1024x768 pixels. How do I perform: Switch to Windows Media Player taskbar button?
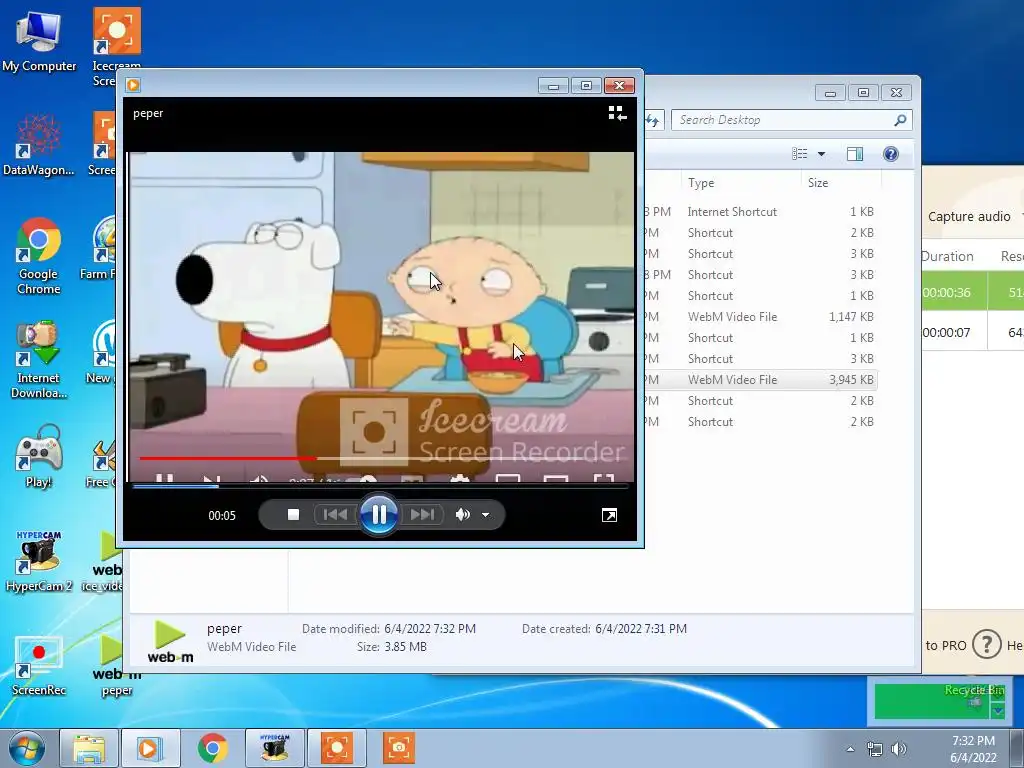tap(150, 748)
